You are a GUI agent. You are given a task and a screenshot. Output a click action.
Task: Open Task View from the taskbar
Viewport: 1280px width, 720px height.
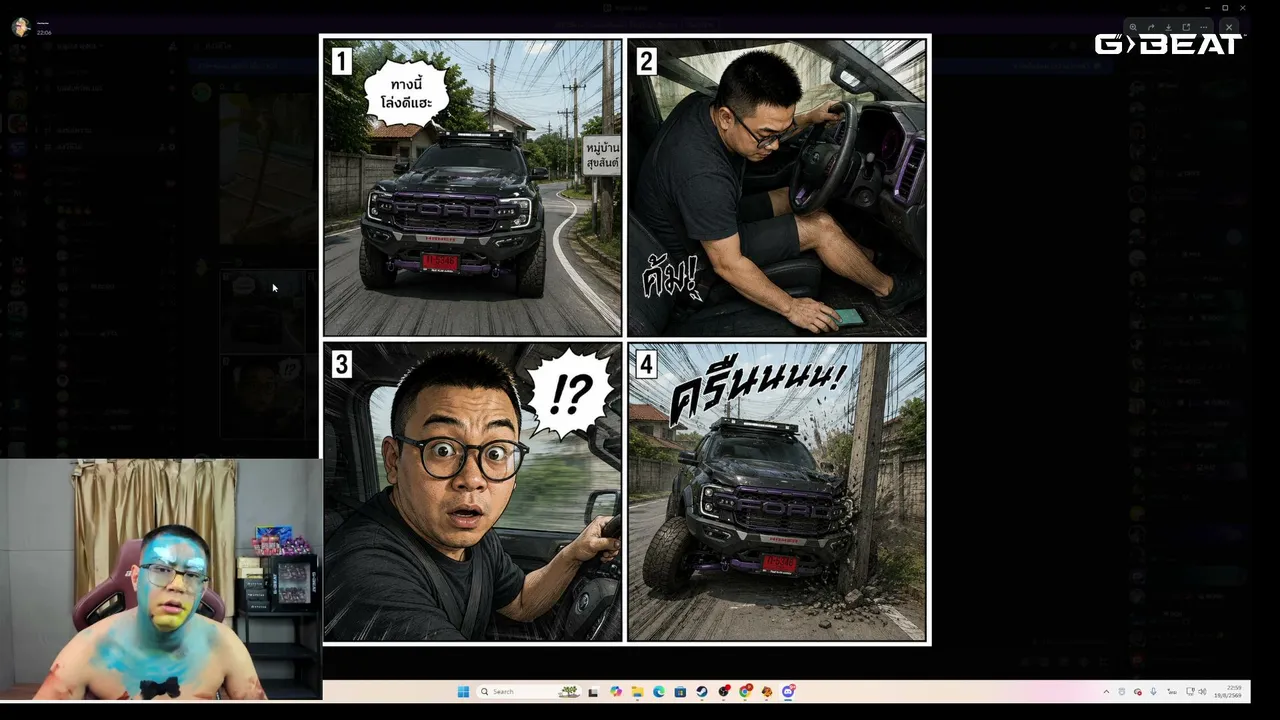(x=593, y=691)
